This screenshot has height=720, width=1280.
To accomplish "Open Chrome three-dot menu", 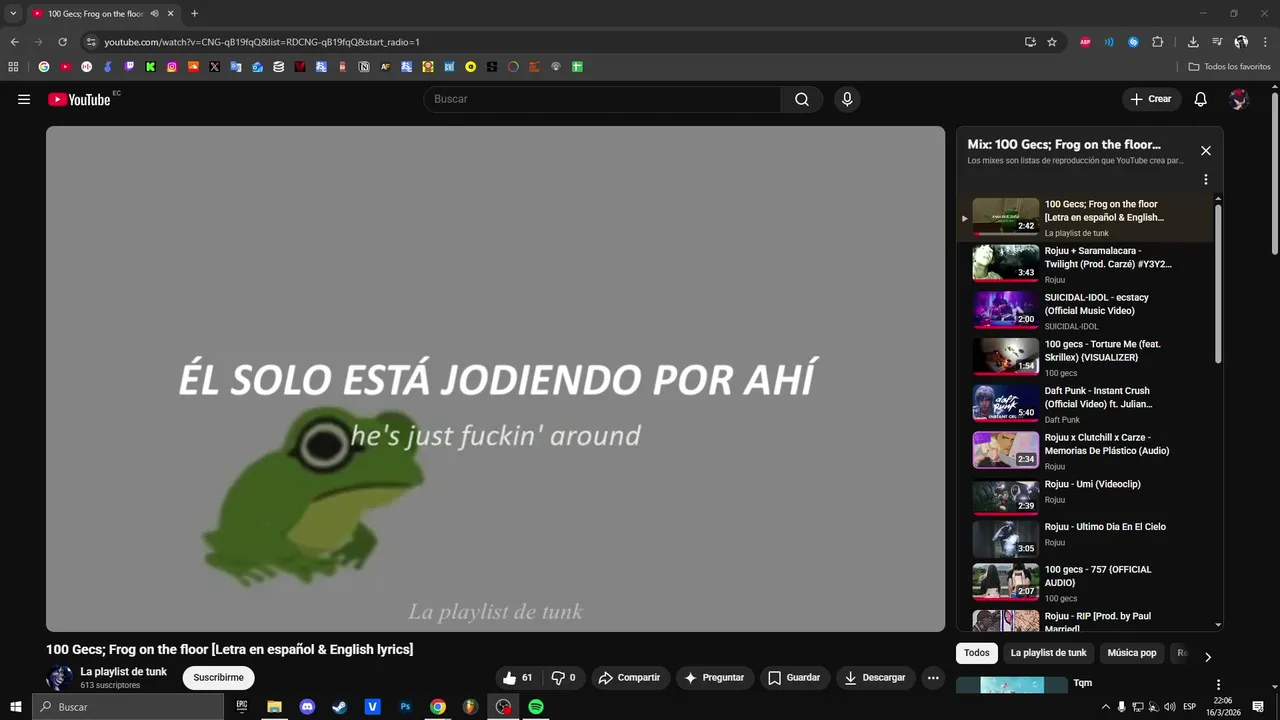I will (1266, 42).
